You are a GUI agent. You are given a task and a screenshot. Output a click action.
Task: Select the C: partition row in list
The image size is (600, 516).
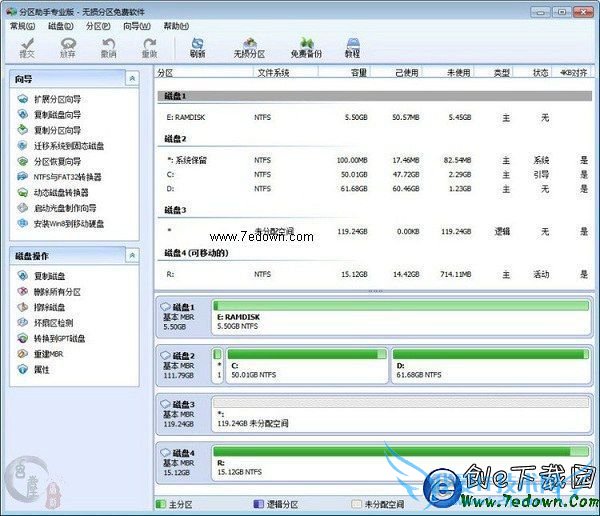pyautogui.click(x=375, y=175)
